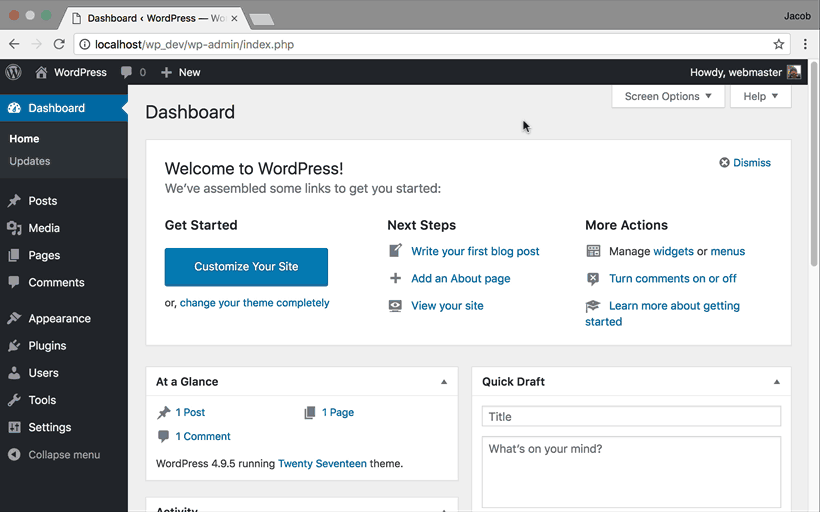Click the Media icon in sidebar
This screenshot has width=820, height=512.
(14, 228)
